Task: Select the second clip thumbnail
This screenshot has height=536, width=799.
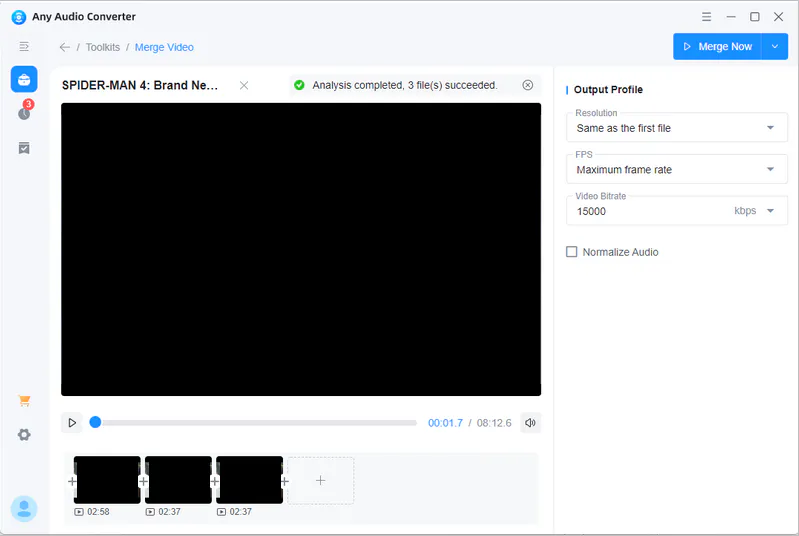Action: pos(179,480)
